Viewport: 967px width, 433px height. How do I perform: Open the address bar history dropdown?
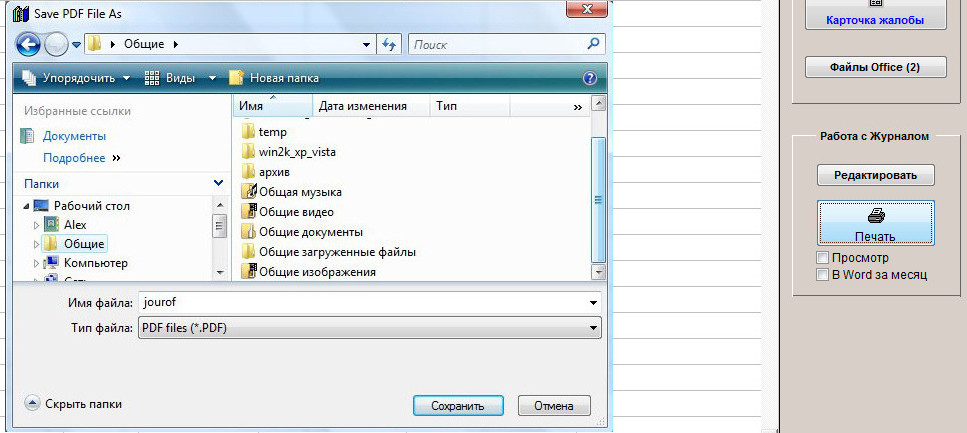pyautogui.click(x=366, y=44)
